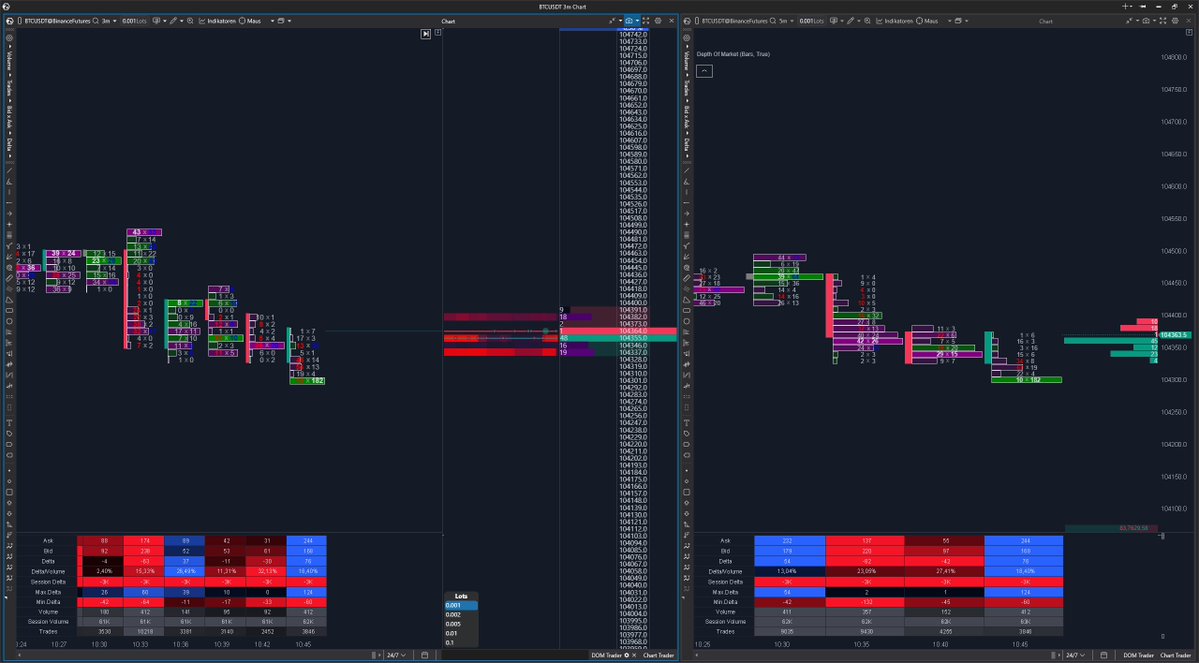Click fullscreen icon in right chart header

[1162, 21]
